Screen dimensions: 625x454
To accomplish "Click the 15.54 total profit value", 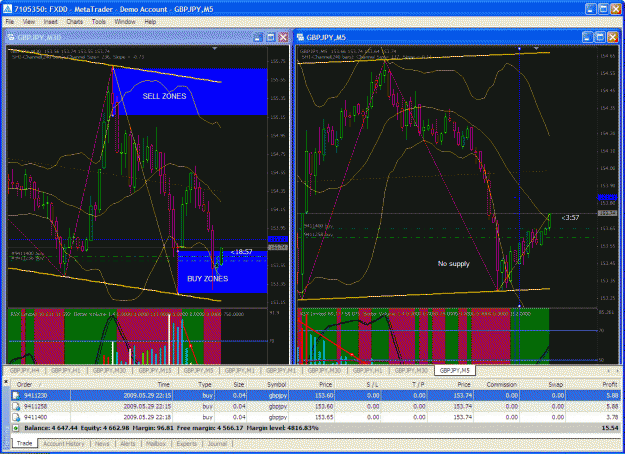I will point(610,428).
